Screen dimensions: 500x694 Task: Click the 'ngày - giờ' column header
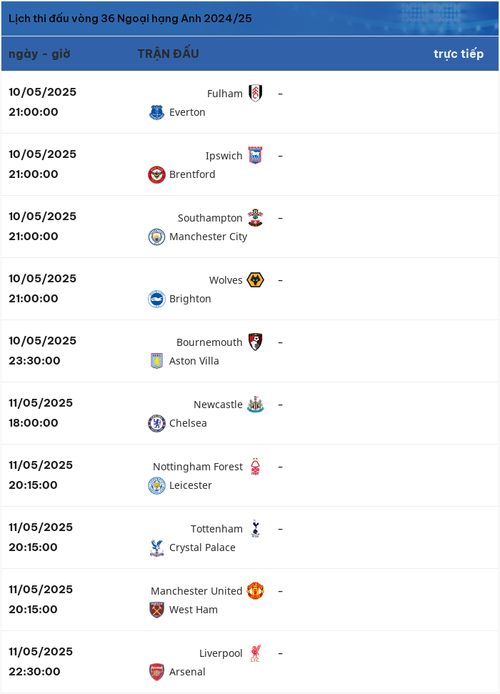pos(39,54)
